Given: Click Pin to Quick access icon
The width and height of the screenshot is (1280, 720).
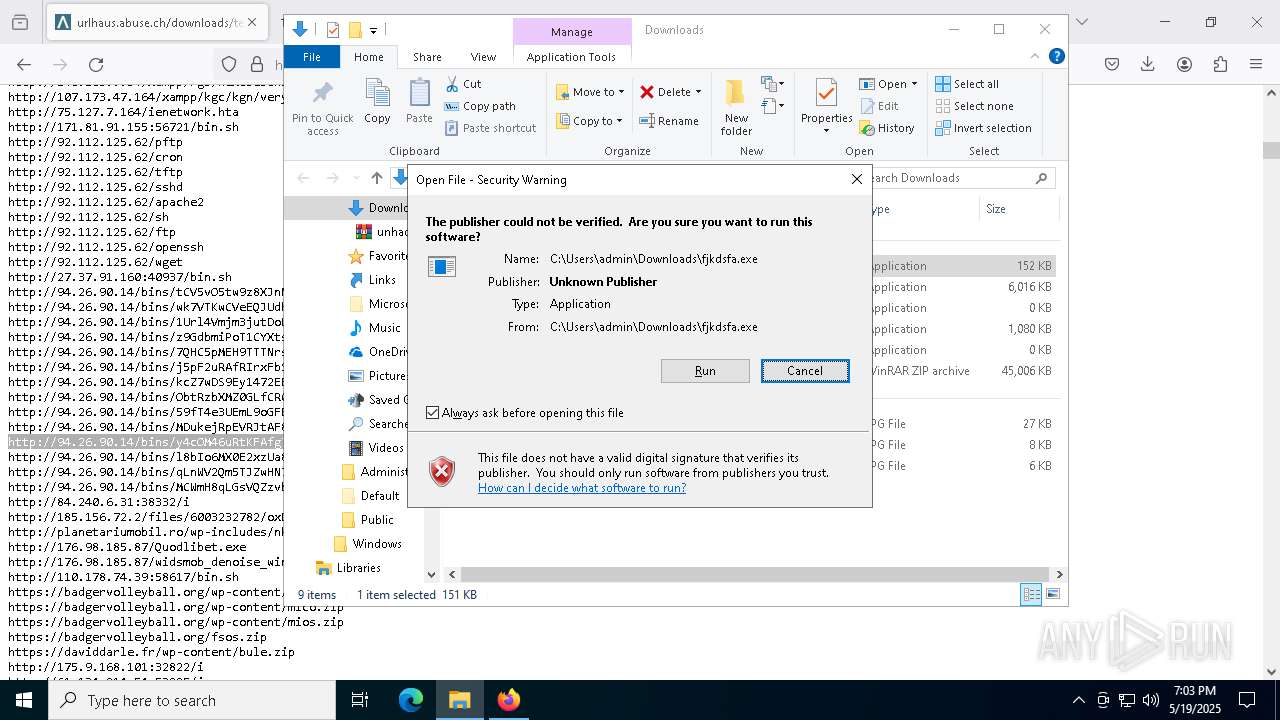Looking at the screenshot, I should click(322, 109).
